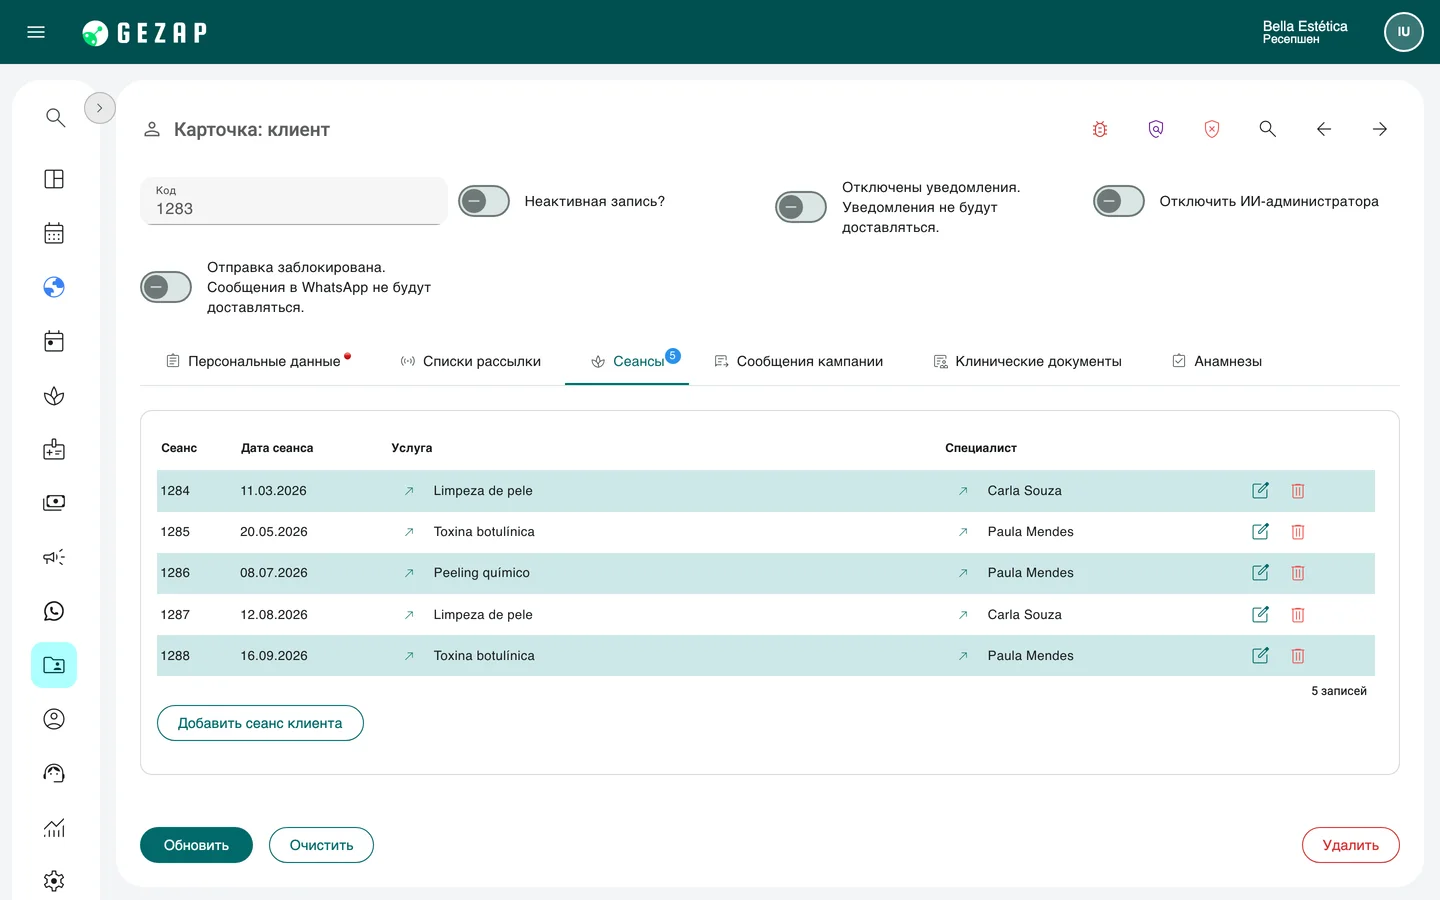The height and width of the screenshot is (900, 1440).
Task: Toggle 'Отключить ИИ-администратора' switch
Action: (x=1119, y=201)
